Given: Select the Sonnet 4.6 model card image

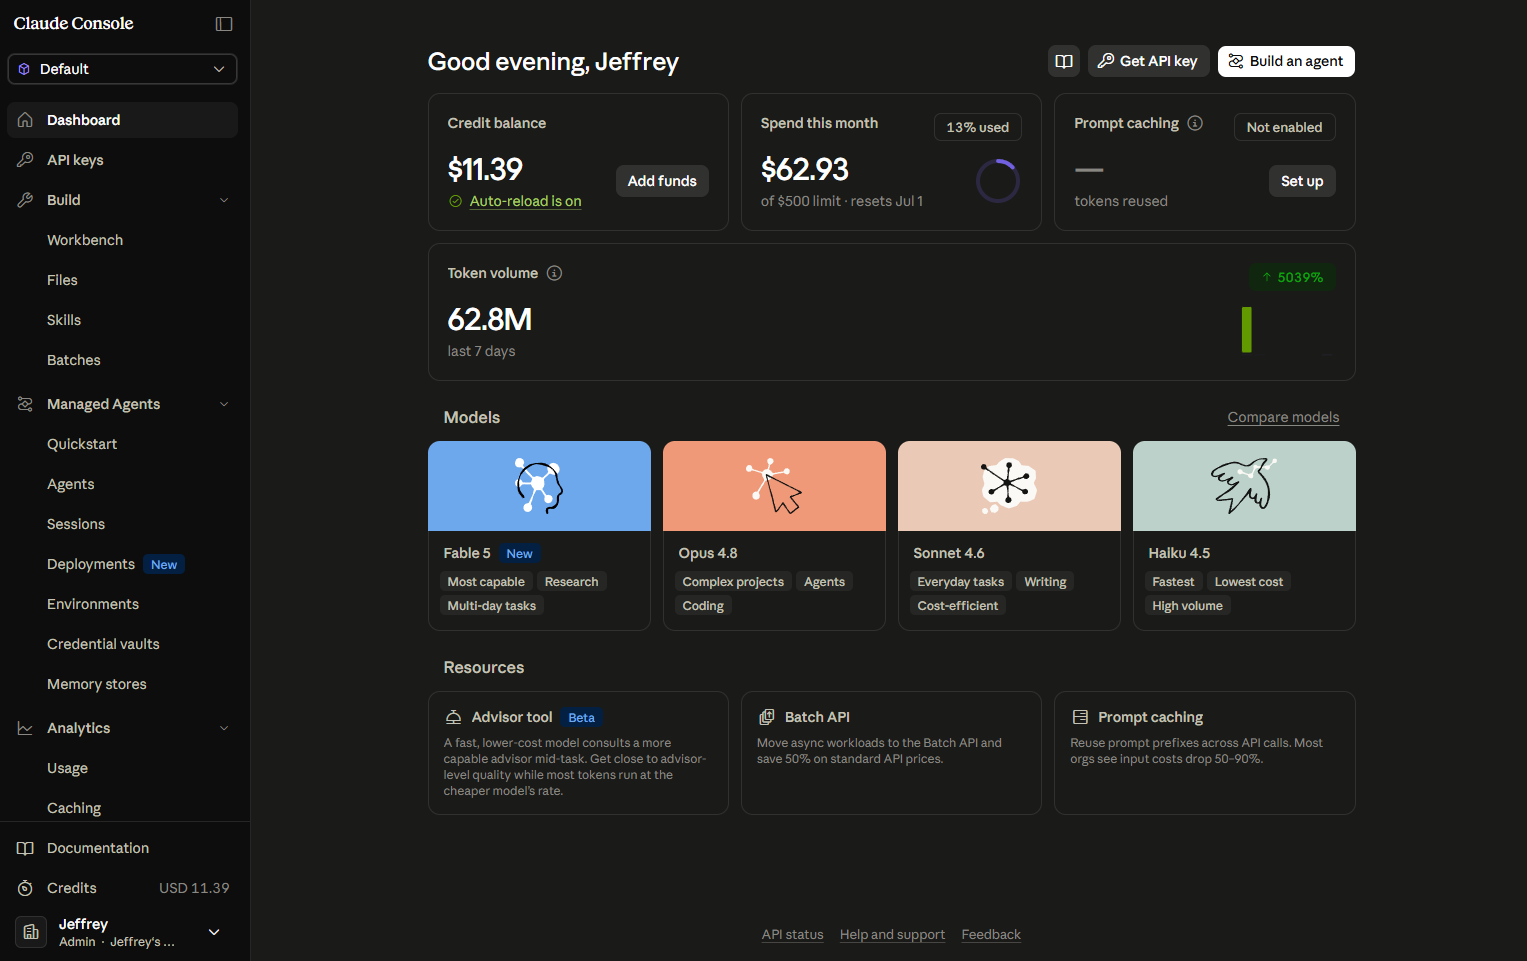Looking at the screenshot, I should coord(1009,486).
